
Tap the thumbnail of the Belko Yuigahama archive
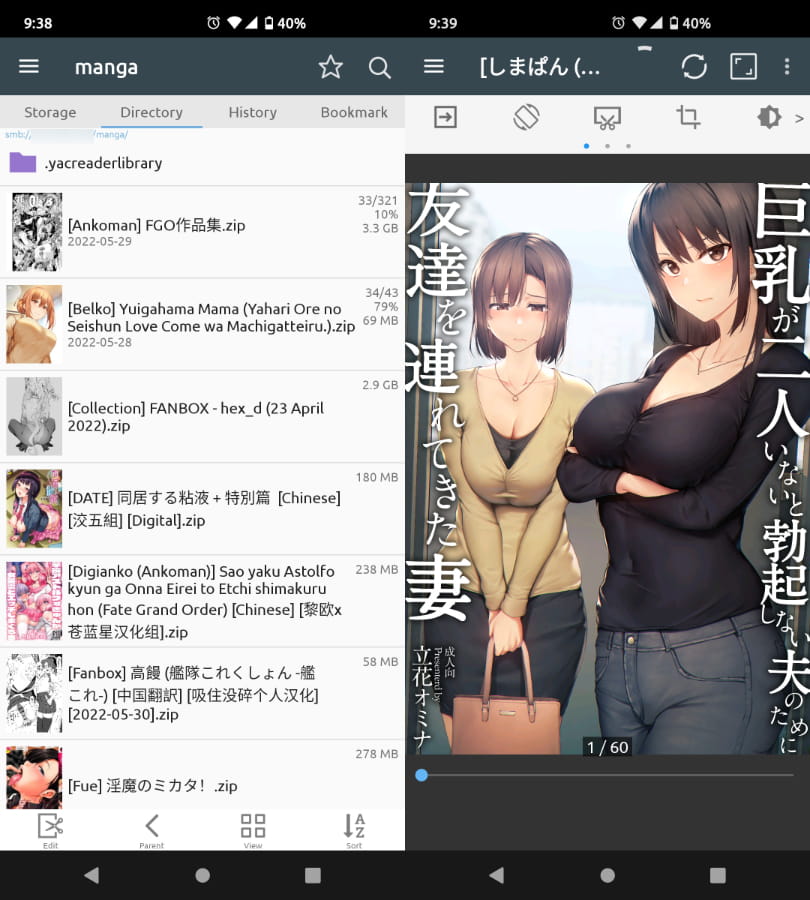click(x=34, y=324)
